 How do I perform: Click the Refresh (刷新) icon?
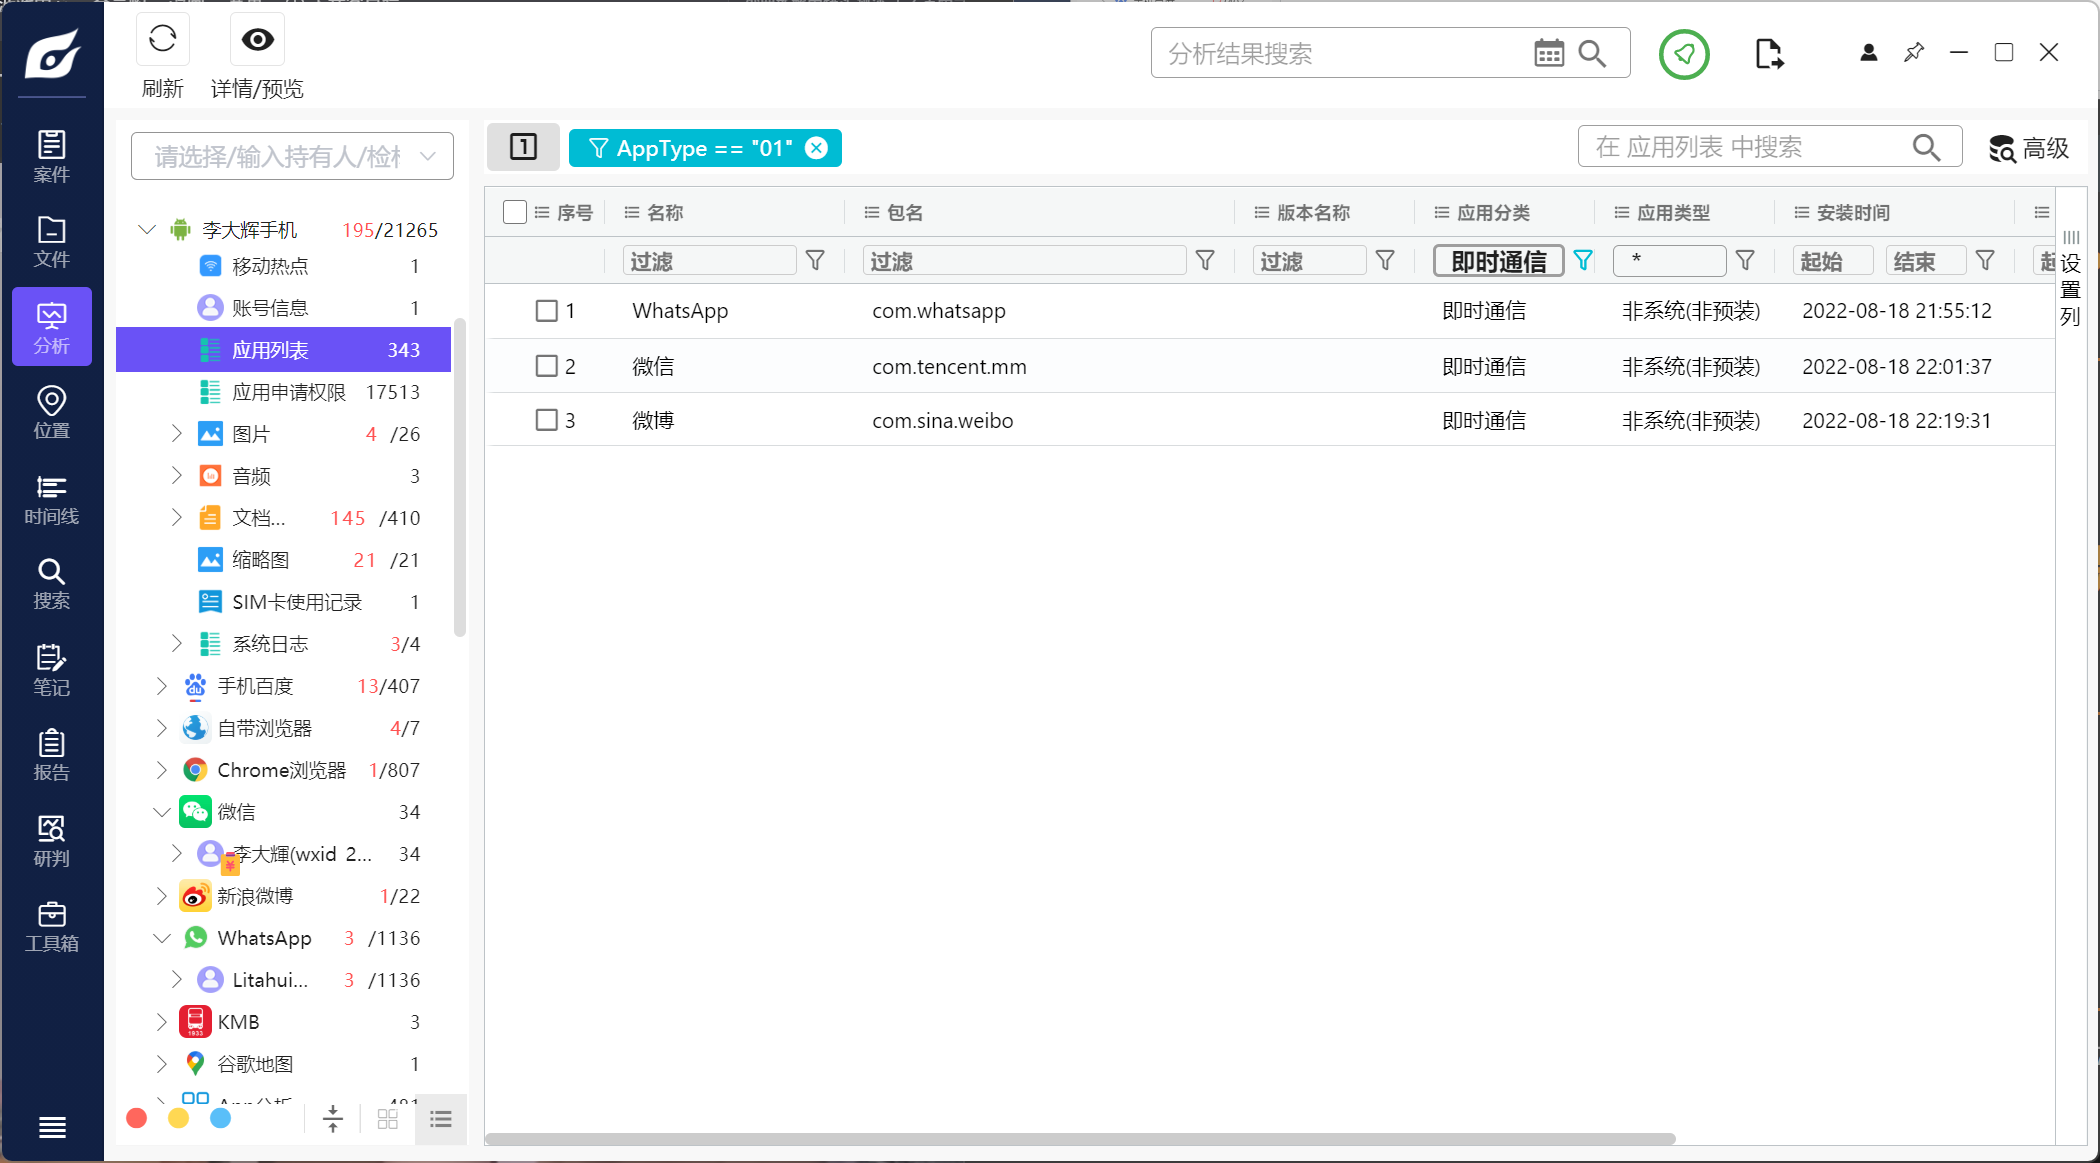coord(162,40)
